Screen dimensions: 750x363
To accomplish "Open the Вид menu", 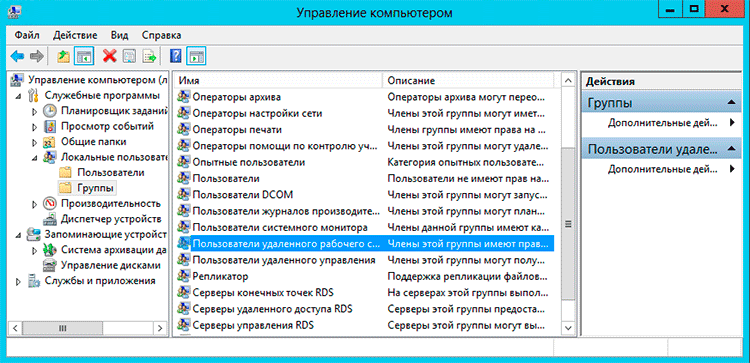I will (120, 35).
